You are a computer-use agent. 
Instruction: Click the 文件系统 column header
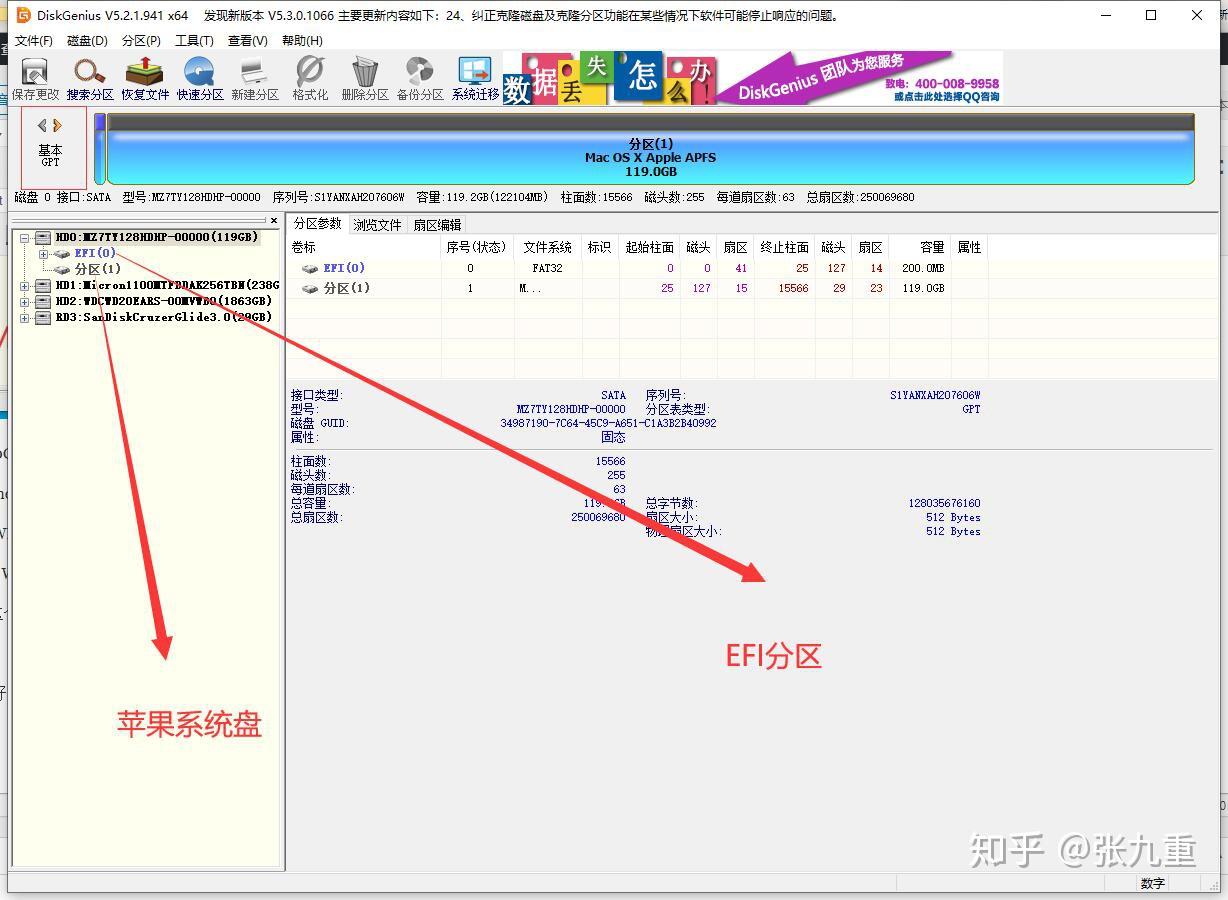pyautogui.click(x=548, y=247)
